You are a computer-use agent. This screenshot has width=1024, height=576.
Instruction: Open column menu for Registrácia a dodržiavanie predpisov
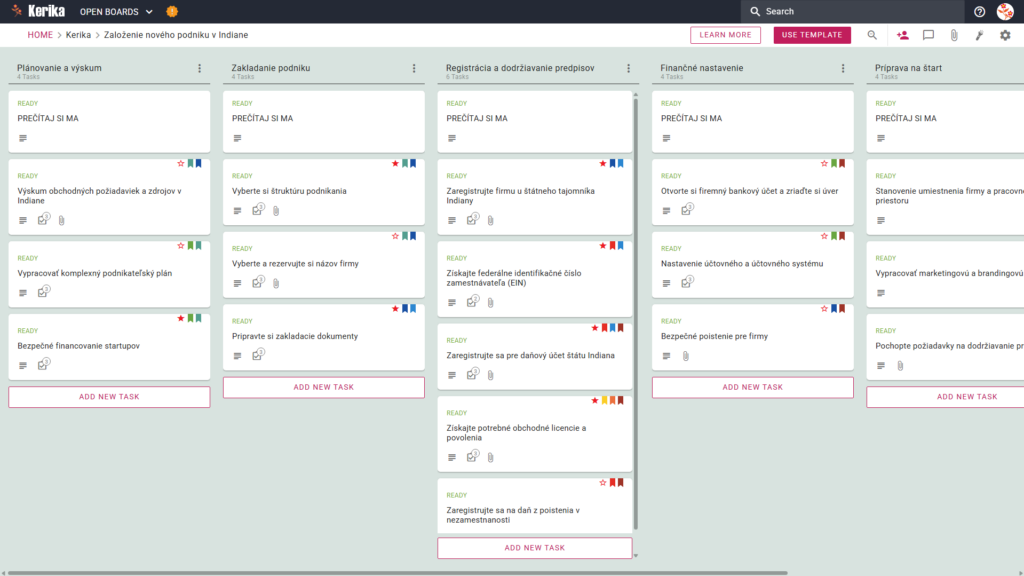pyautogui.click(x=629, y=68)
